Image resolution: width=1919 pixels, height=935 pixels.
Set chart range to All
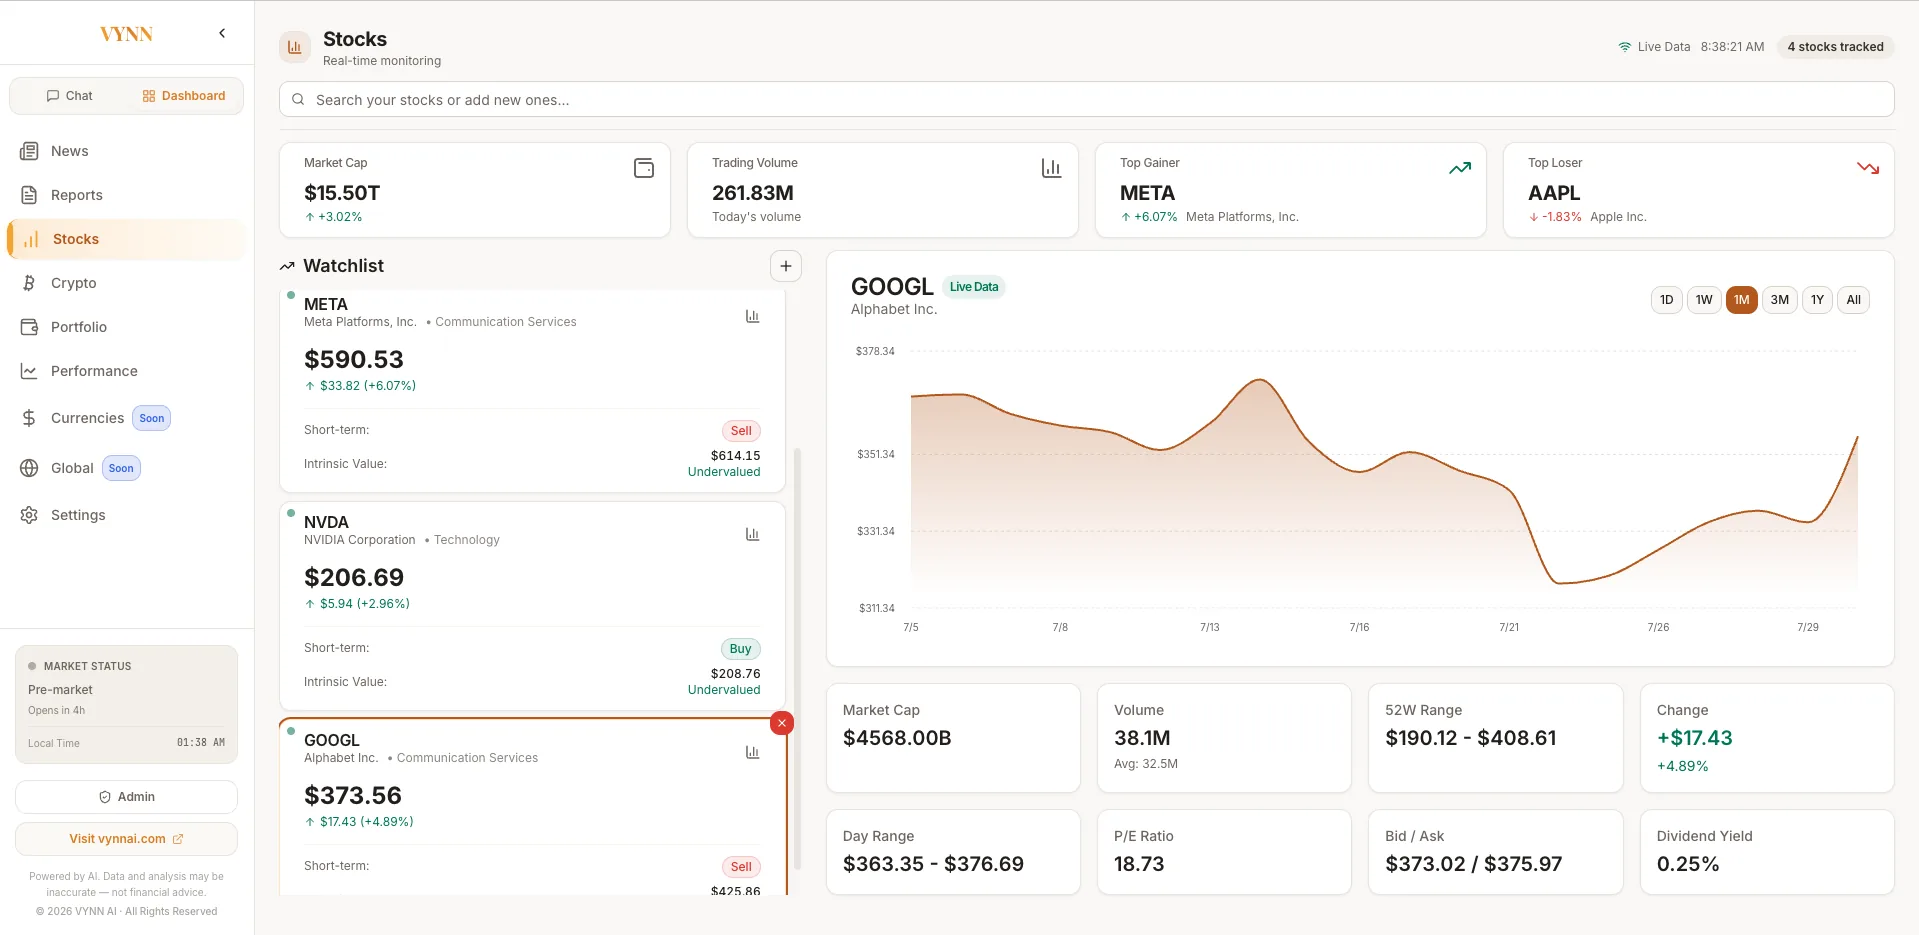tap(1853, 300)
